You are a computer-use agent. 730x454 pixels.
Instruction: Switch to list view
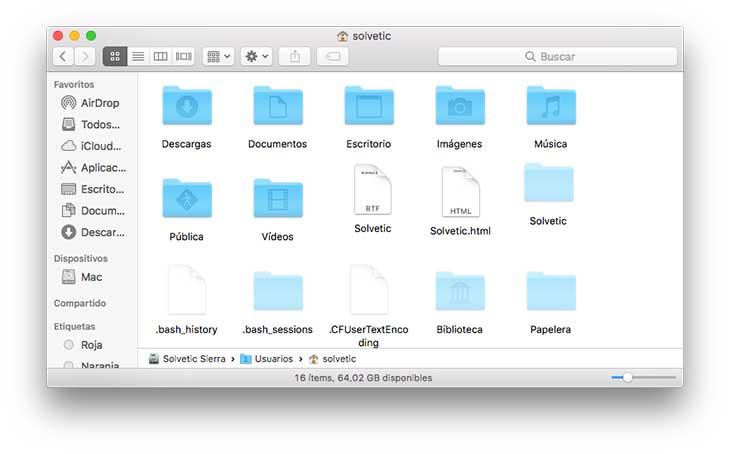[138, 56]
